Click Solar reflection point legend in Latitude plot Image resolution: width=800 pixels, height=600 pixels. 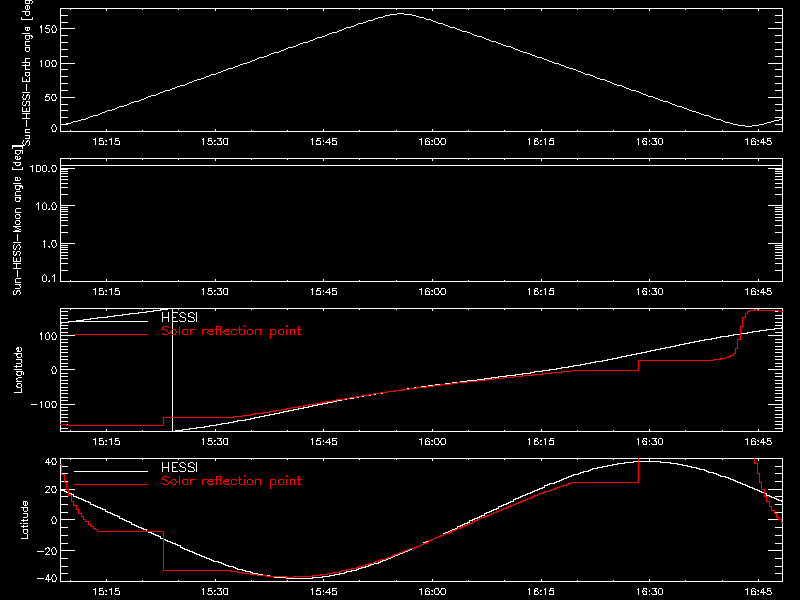tap(231, 481)
